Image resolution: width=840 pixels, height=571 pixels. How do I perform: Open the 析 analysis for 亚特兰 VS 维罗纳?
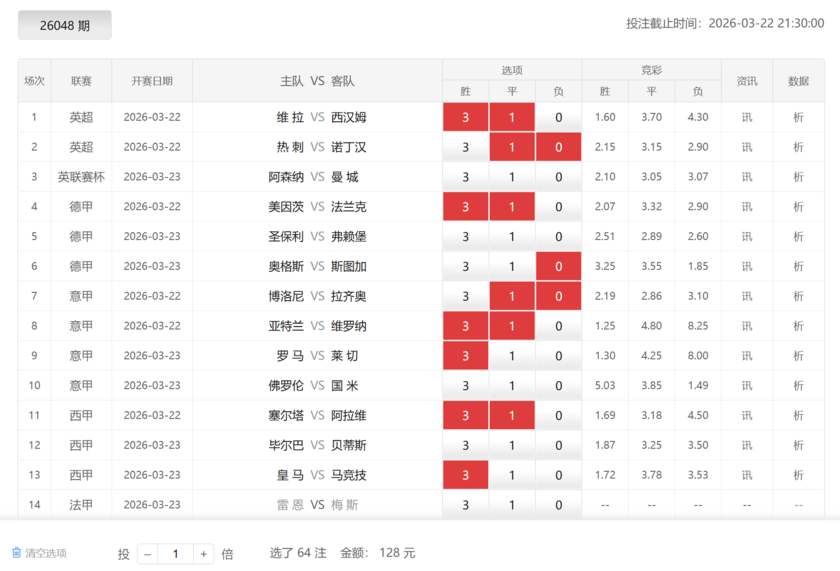[x=798, y=326]
